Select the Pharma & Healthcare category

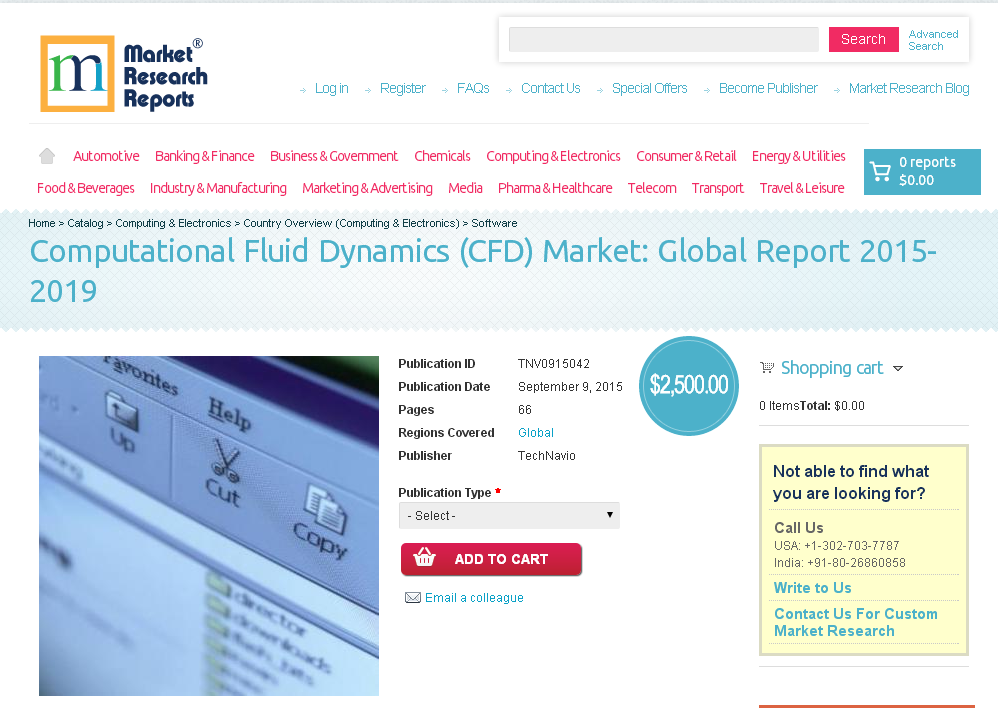coord(555,187)
